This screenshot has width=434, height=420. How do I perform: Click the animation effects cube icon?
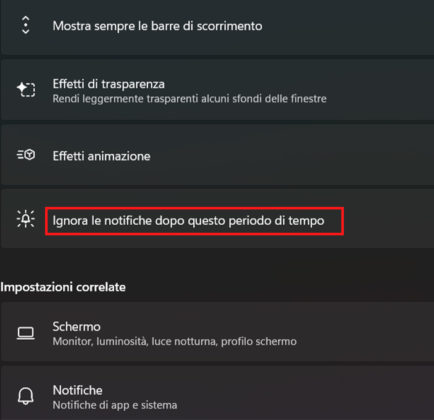click(x=26, y=155)
